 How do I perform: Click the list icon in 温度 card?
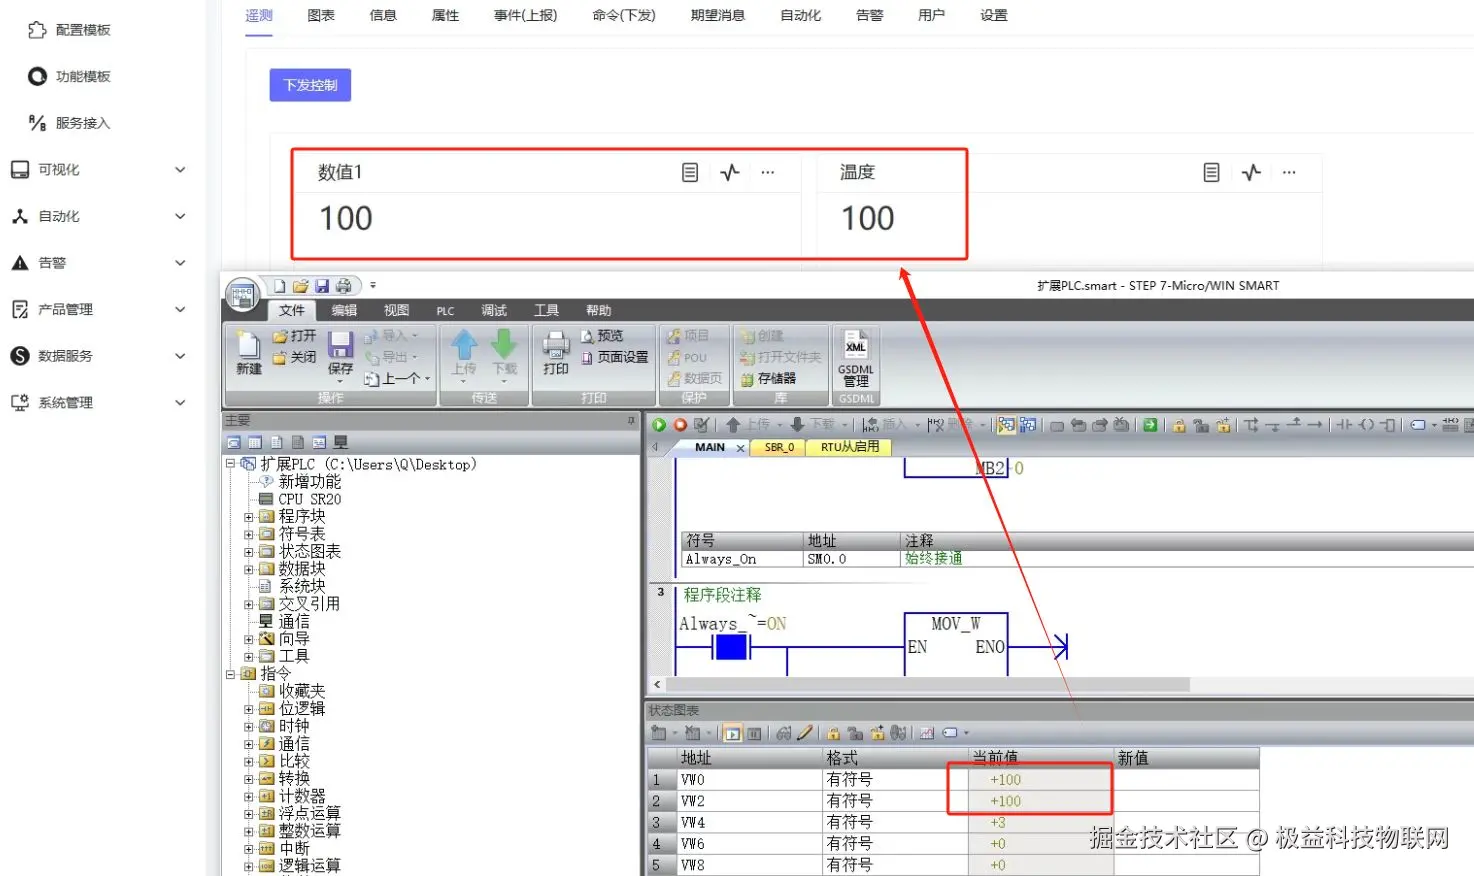1211,172
